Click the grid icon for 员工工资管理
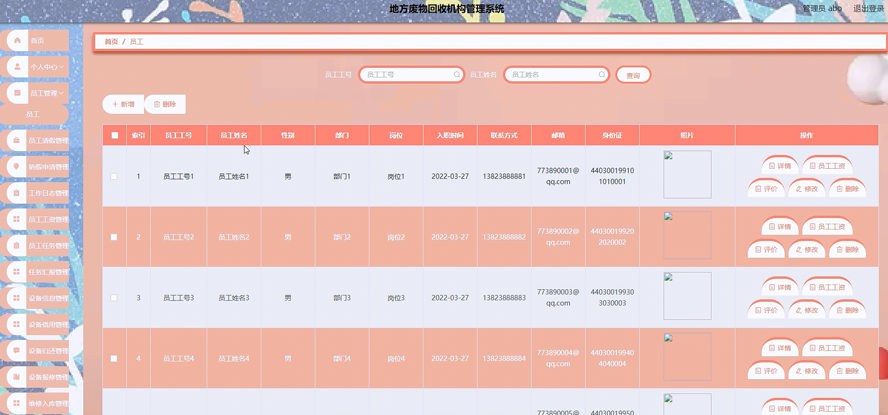 17,219
